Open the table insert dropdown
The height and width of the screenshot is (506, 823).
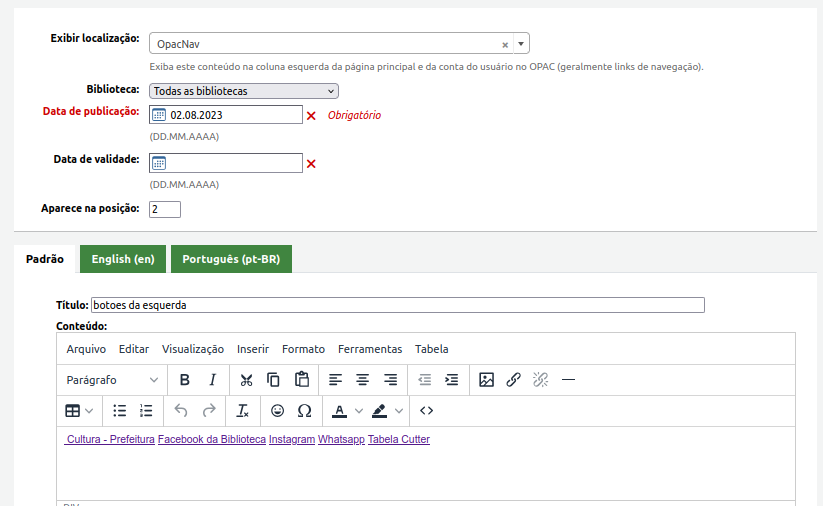coord(79,410)
